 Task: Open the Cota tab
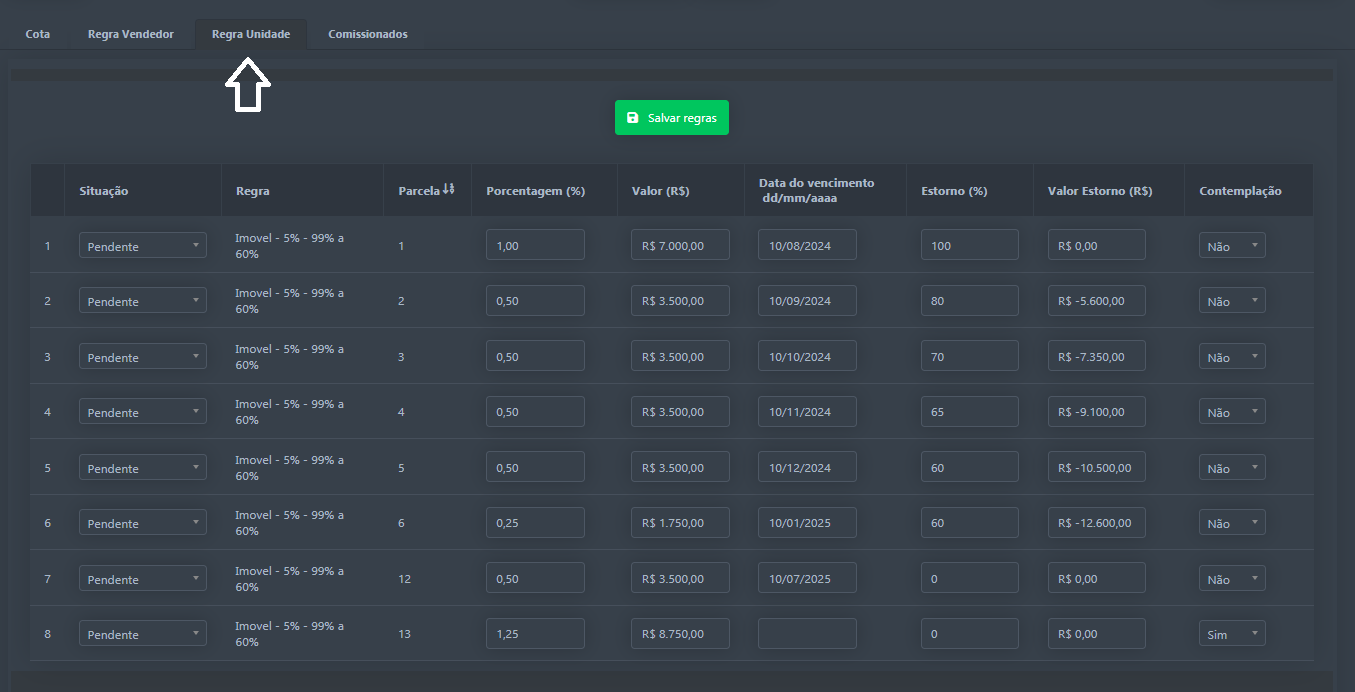[38, 34]
